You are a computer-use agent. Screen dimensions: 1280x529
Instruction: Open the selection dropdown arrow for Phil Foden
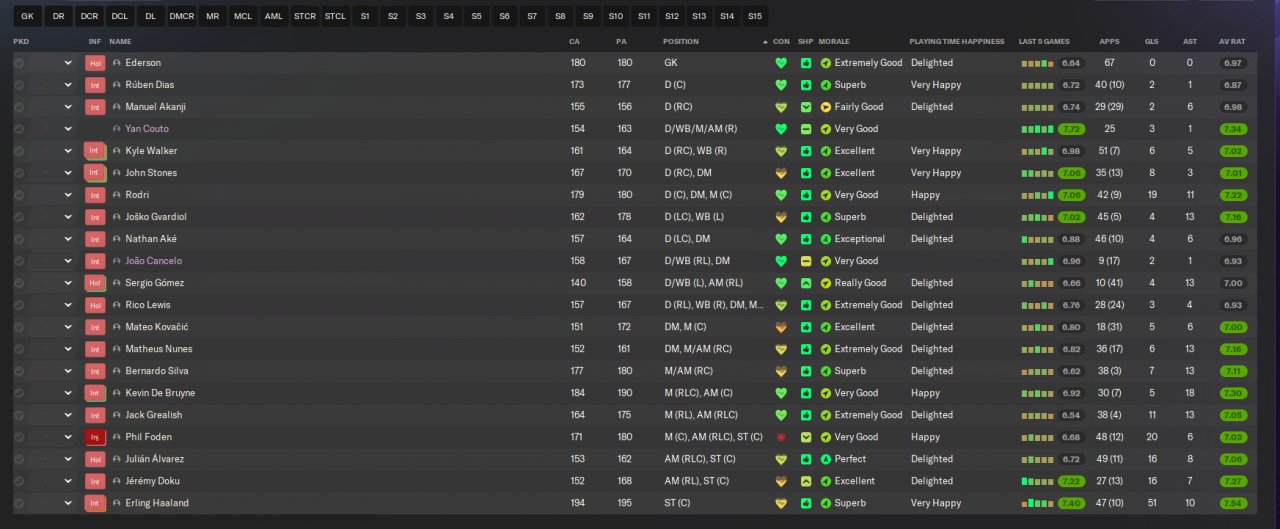[69, 437]
